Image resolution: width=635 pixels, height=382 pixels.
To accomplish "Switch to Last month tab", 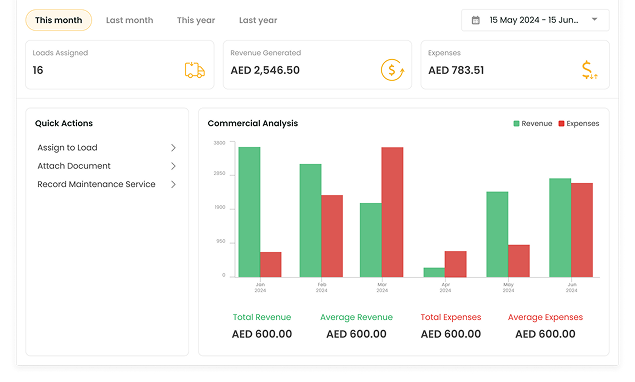I will pyautogui.click(x=130, y=20).
